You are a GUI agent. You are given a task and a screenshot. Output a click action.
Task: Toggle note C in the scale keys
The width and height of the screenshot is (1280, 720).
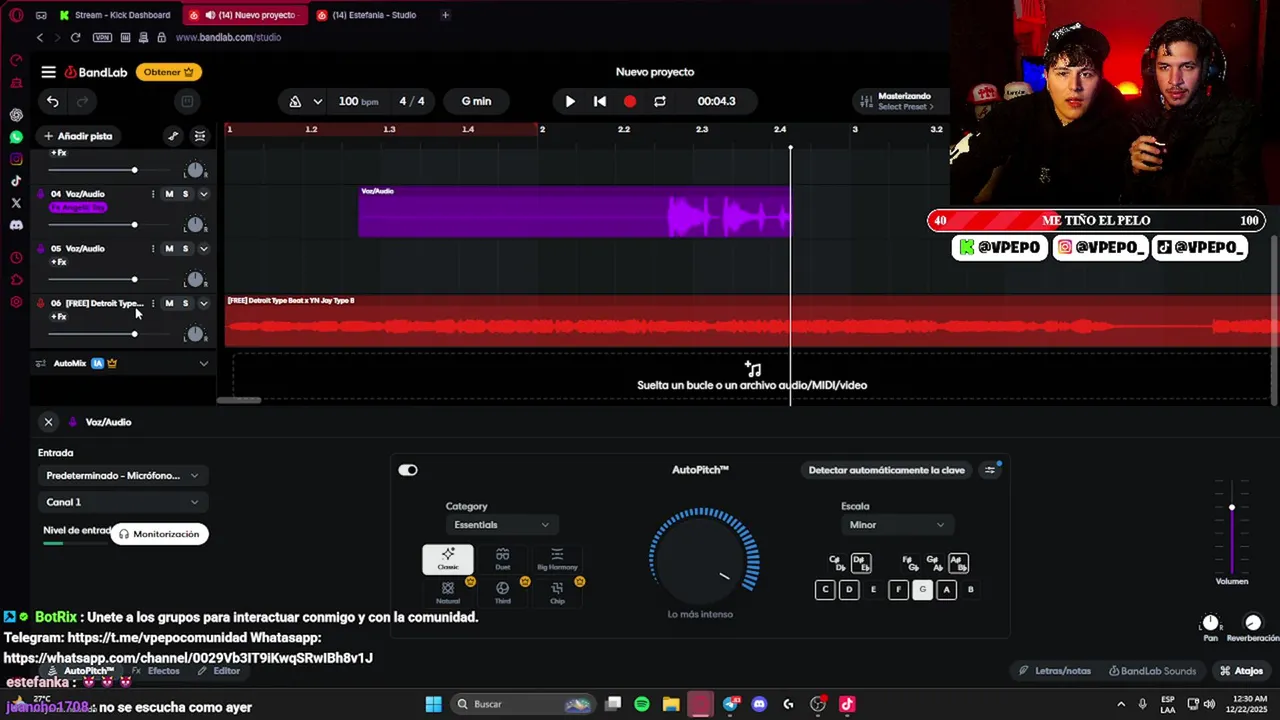[x=825, y=590]
